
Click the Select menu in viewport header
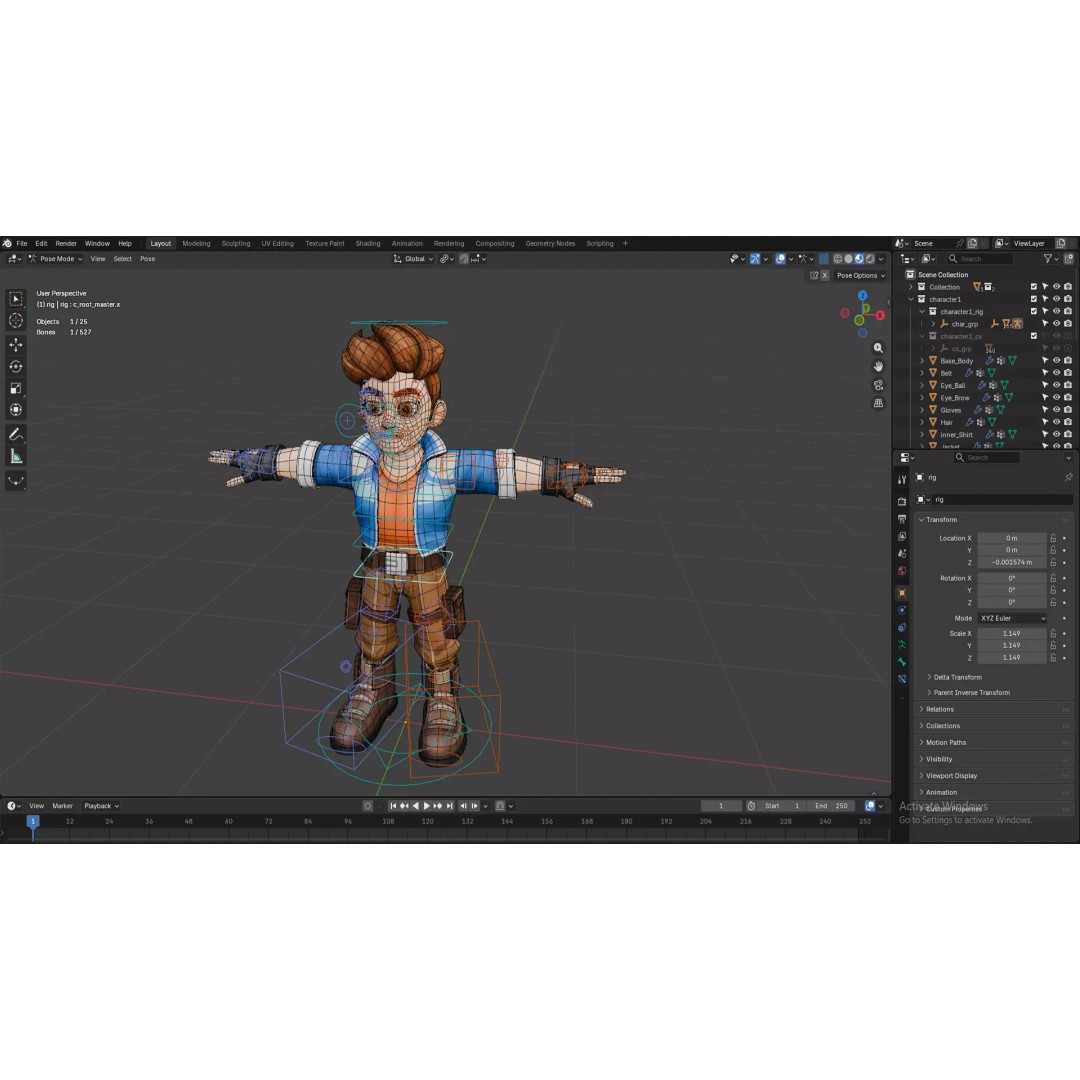point(123,259)
